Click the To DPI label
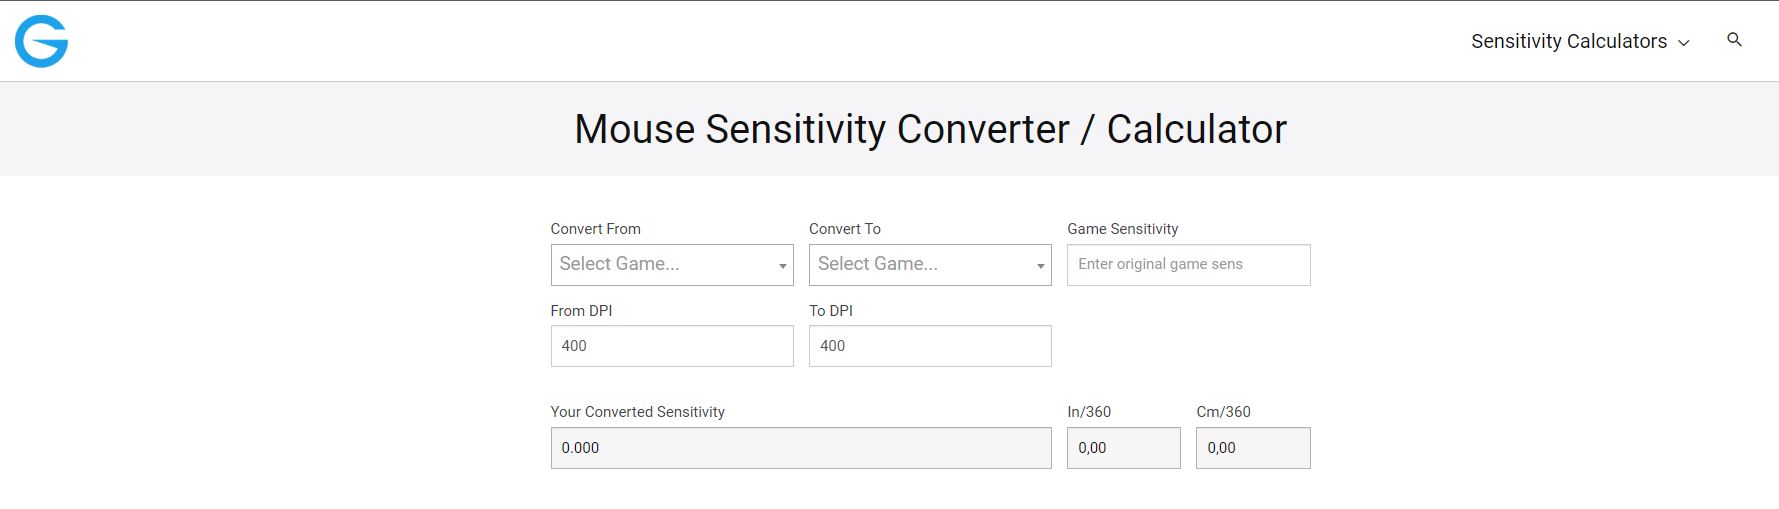This screenshot has height=509, width=1779. point(830,311)
